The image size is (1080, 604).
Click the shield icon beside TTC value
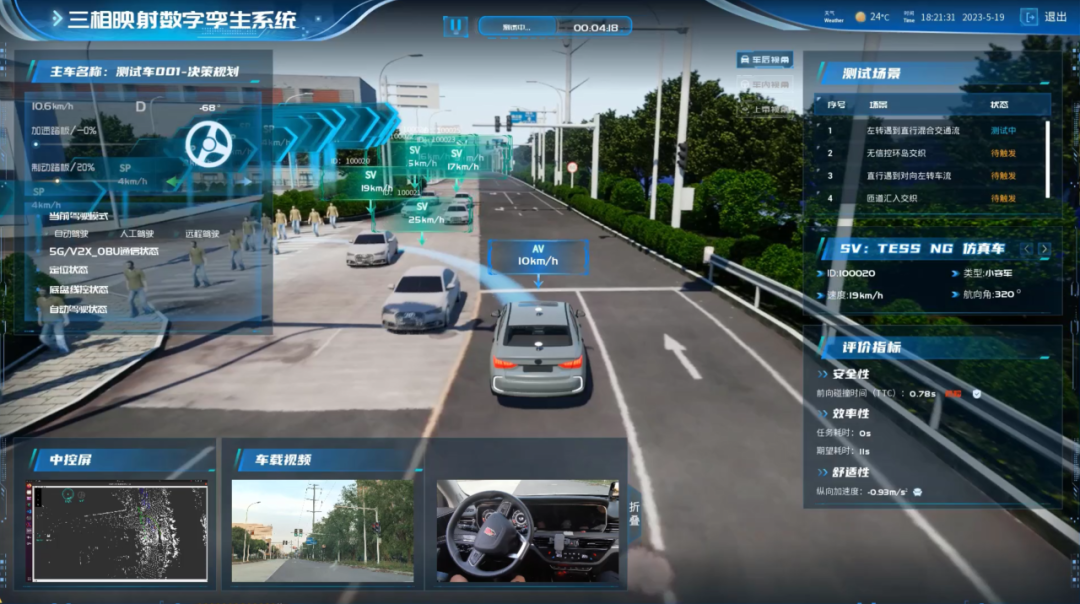point(976,394)
